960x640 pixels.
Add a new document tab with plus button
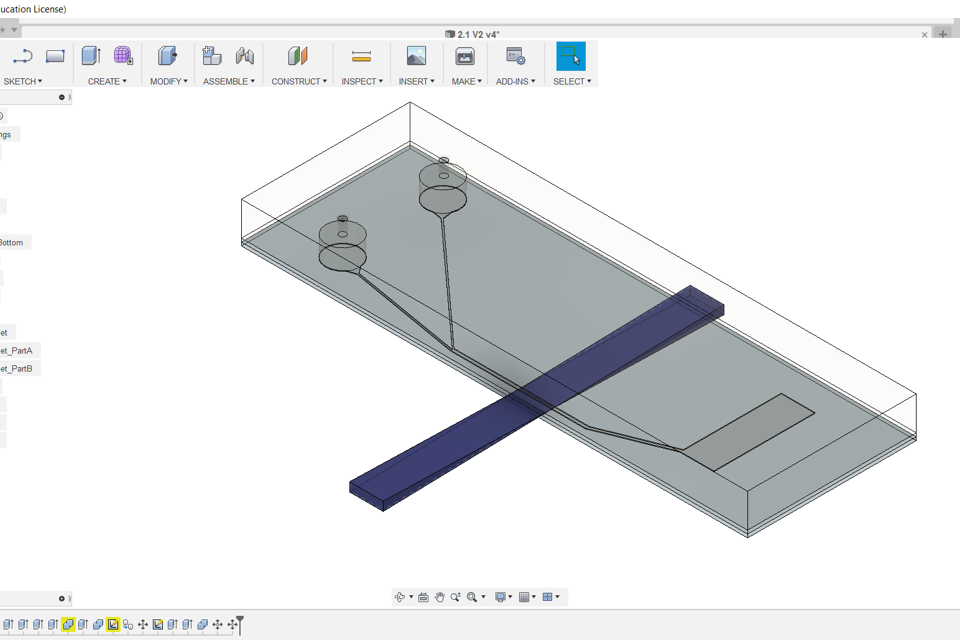pos(942,34)
